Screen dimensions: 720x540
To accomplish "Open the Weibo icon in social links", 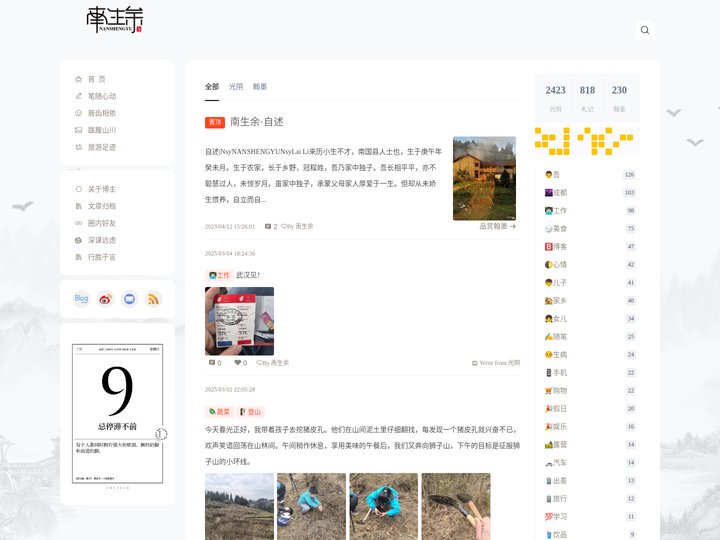I will 105,299.
